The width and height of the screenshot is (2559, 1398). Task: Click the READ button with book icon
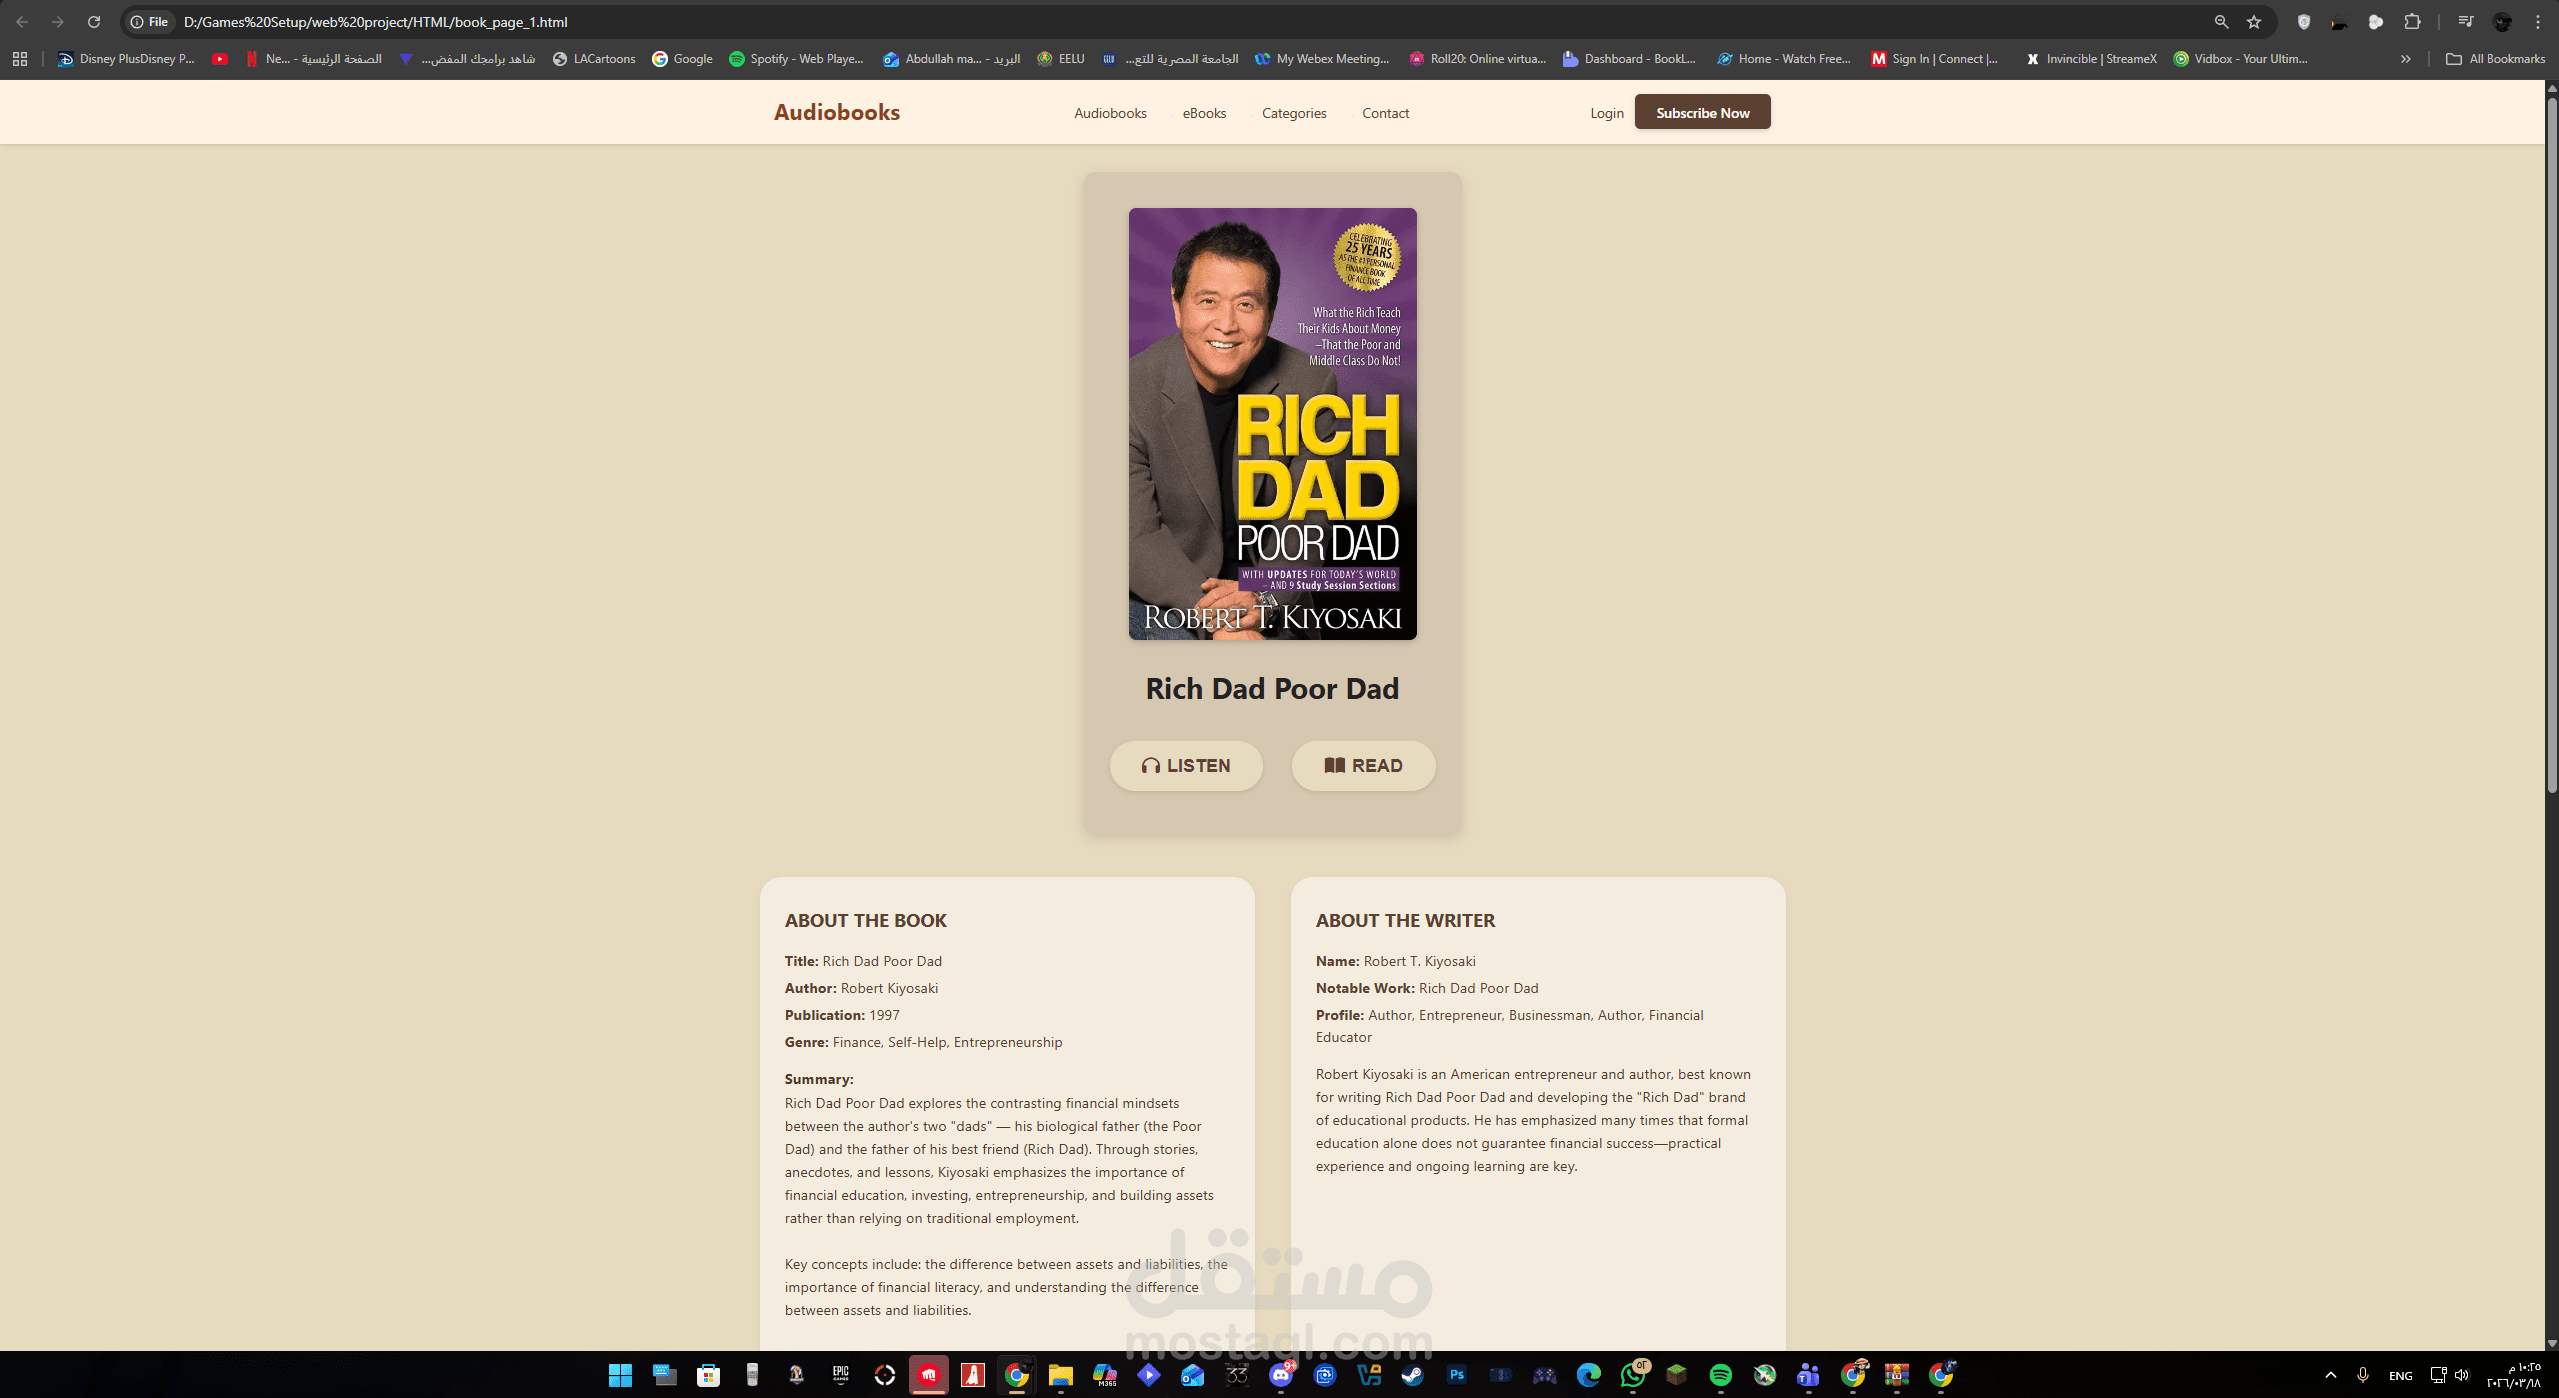point(1362,765)
